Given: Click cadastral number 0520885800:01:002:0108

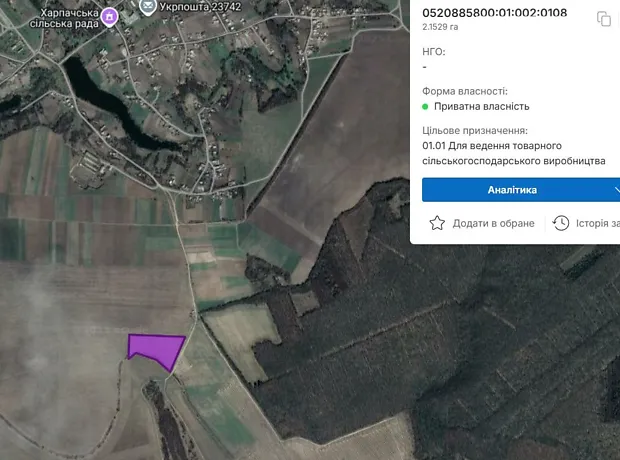Looking at the screenshot, I should [x=494, y=13].
